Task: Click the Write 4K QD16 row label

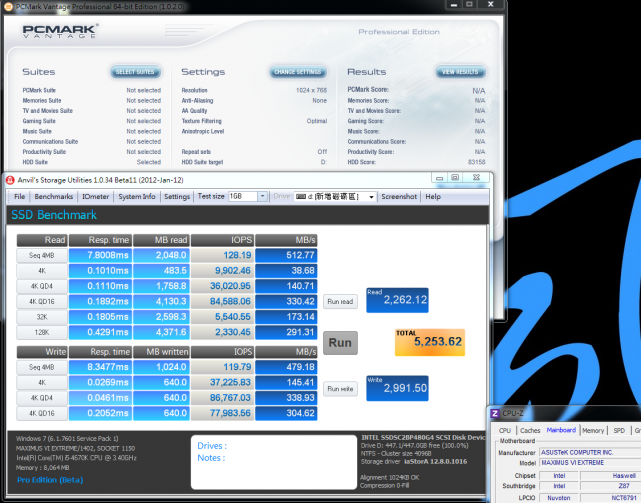Action: (x=42, y=413)
